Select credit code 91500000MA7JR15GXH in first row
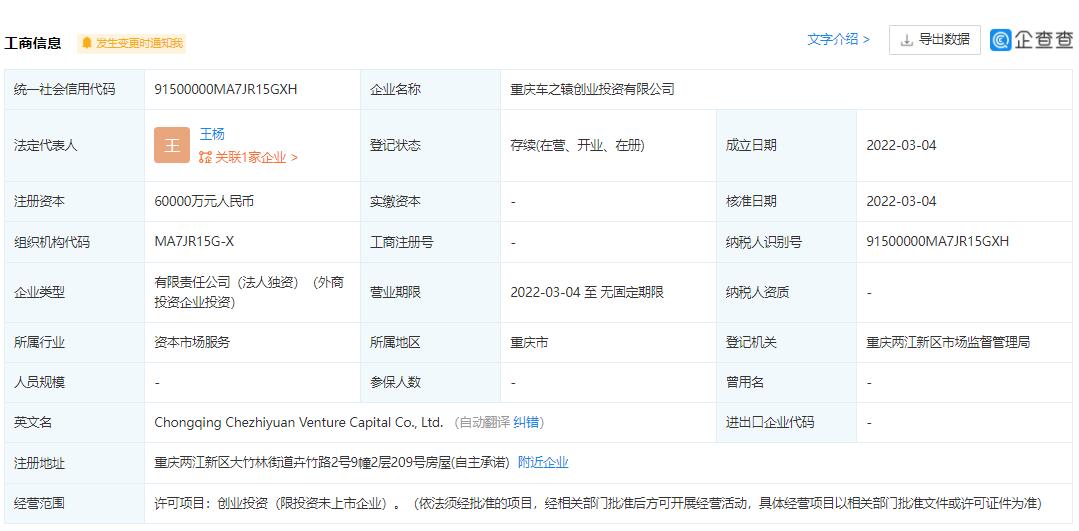 coord(226,89)
